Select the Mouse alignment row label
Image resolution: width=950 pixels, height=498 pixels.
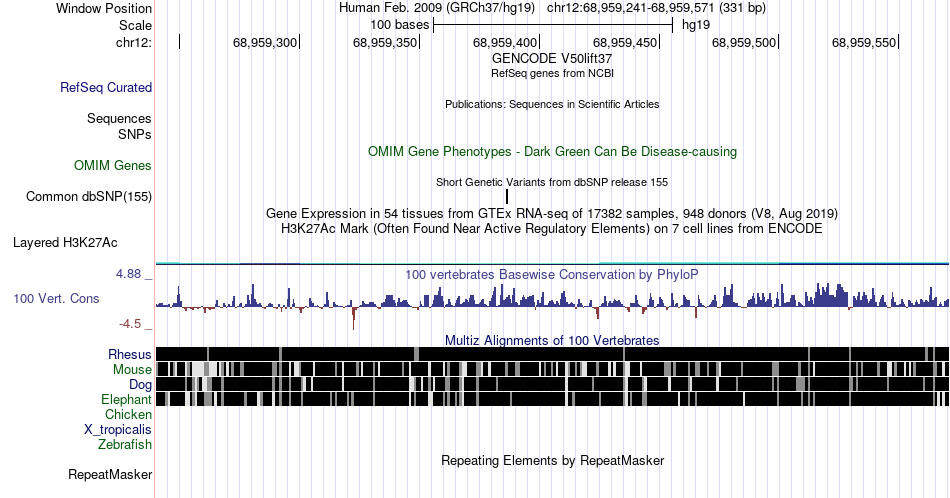point(132,370)
